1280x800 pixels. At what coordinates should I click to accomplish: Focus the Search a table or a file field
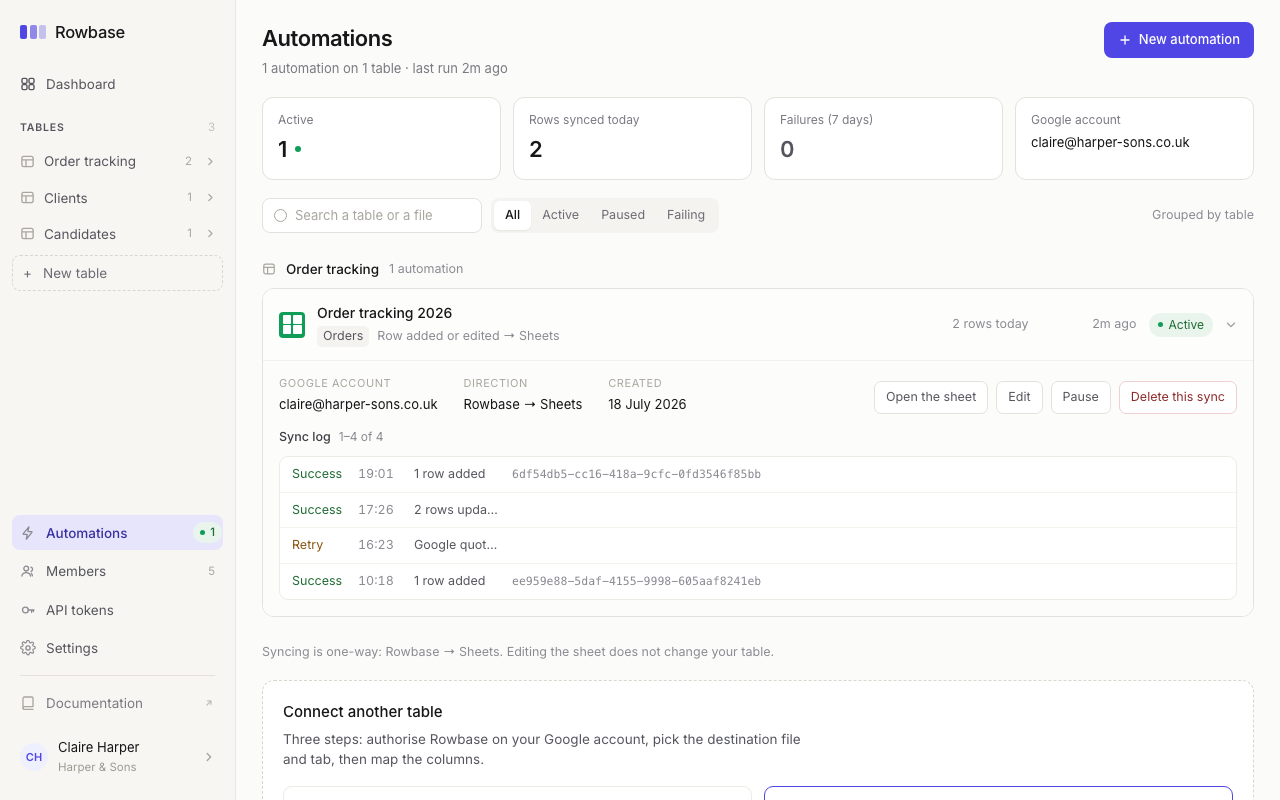coord(372,215)
